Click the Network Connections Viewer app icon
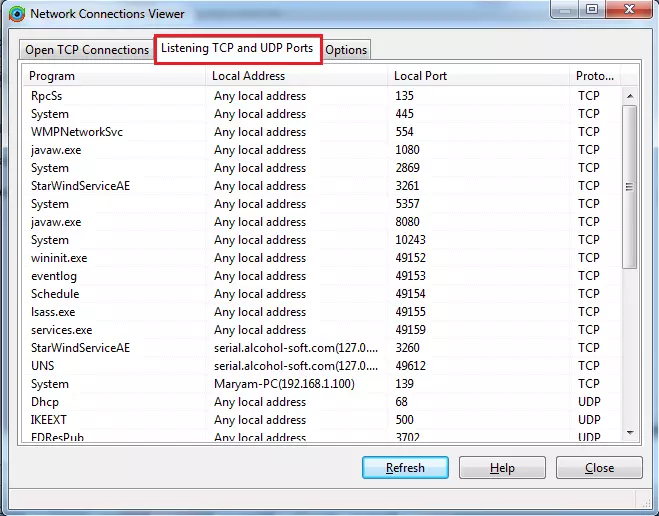This screenshot has width=659, height=516. click(16, 14)
